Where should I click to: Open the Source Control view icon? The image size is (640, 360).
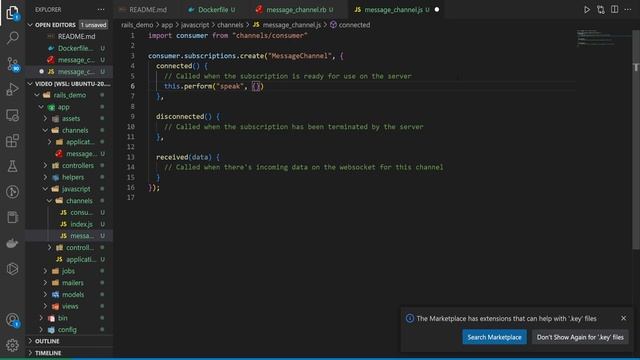coord(13,64)
